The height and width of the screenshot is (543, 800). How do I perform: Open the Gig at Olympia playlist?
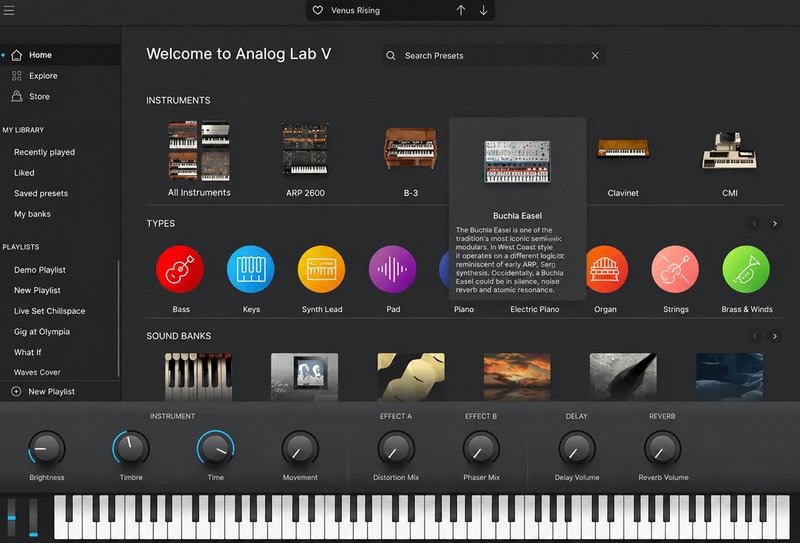(x=42, y=332)
